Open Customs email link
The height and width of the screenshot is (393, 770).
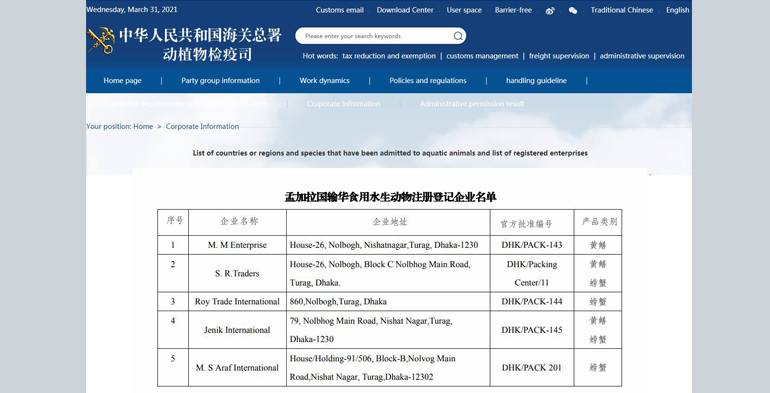click(340, 10)
